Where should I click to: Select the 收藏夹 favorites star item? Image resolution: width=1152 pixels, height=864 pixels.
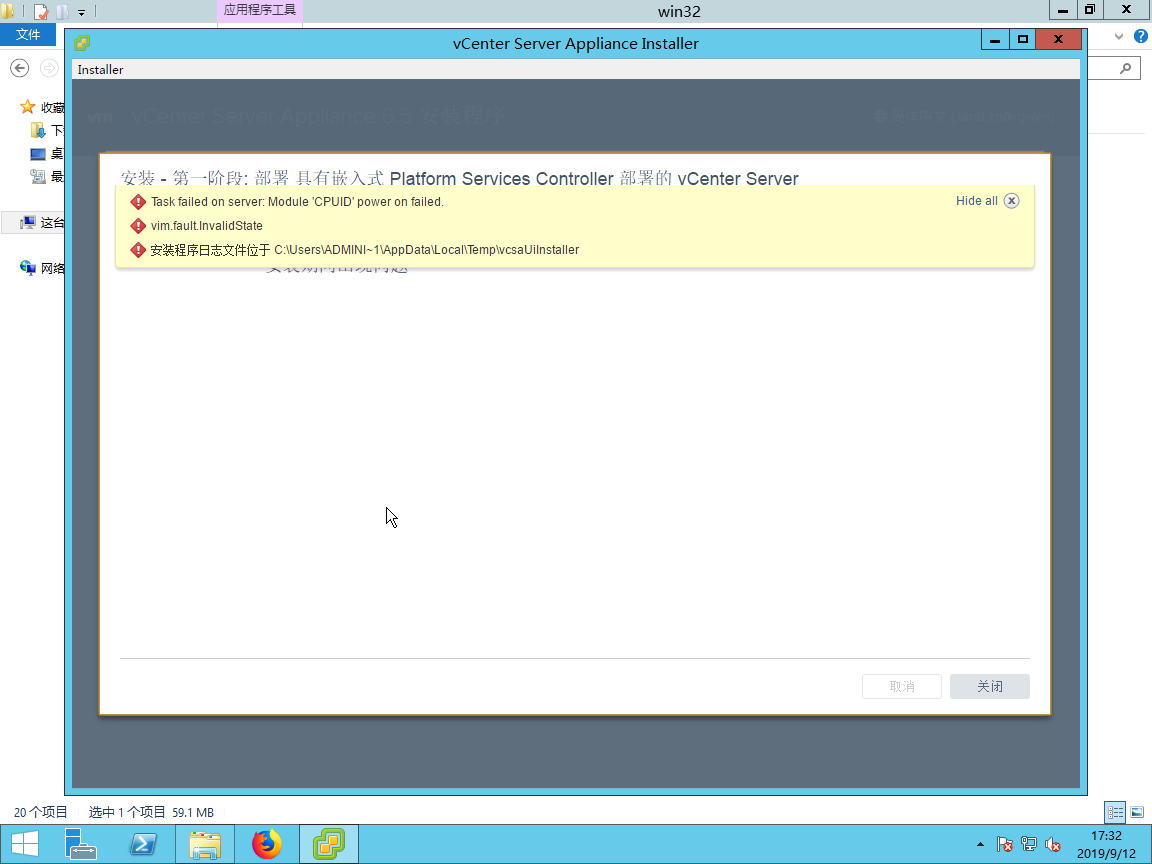[42, 107]
